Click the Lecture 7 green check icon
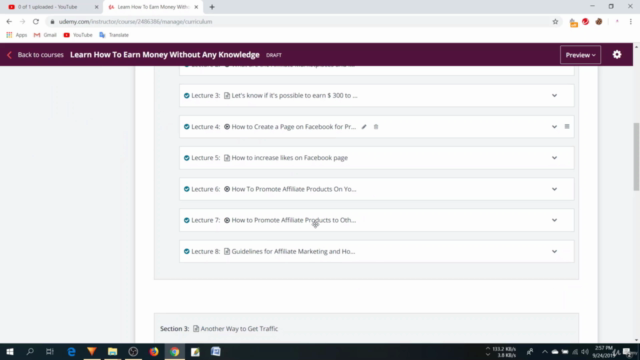This screenshot has height=360, width=640. [x=187, y=220]
